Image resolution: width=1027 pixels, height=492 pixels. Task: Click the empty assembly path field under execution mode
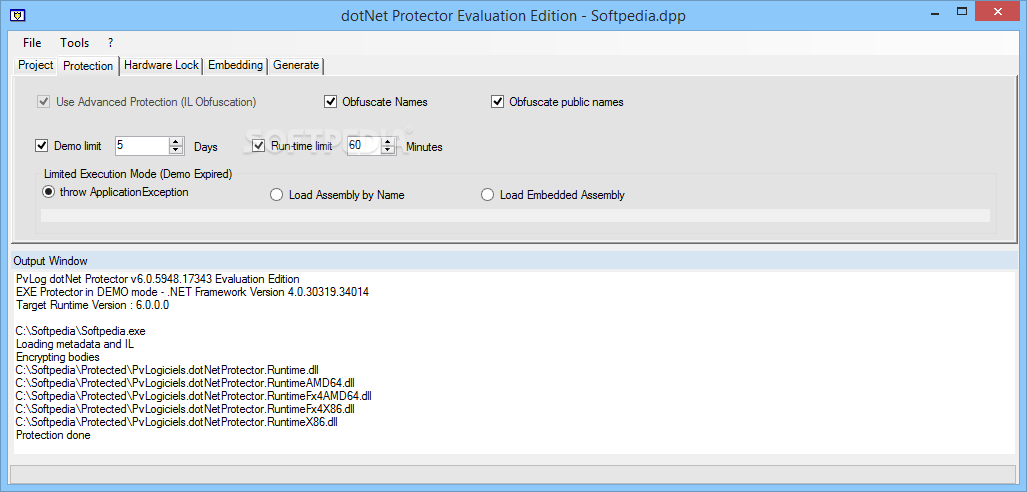(x=515, y=216)
